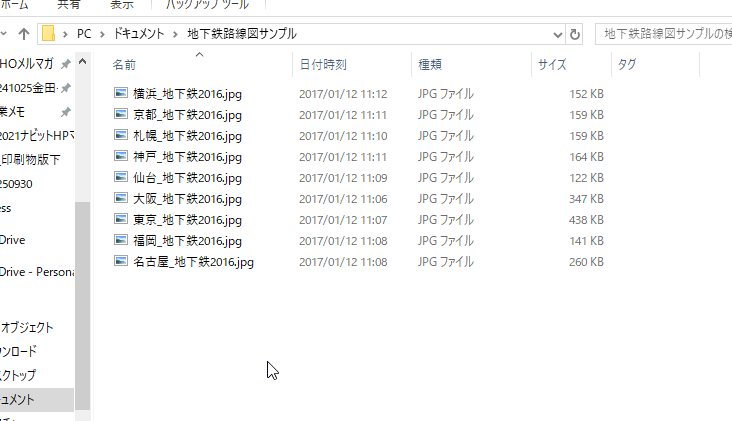732x421 pixels.
Task: Open the 共有 ribbon tab
Action: coord(69,5)
